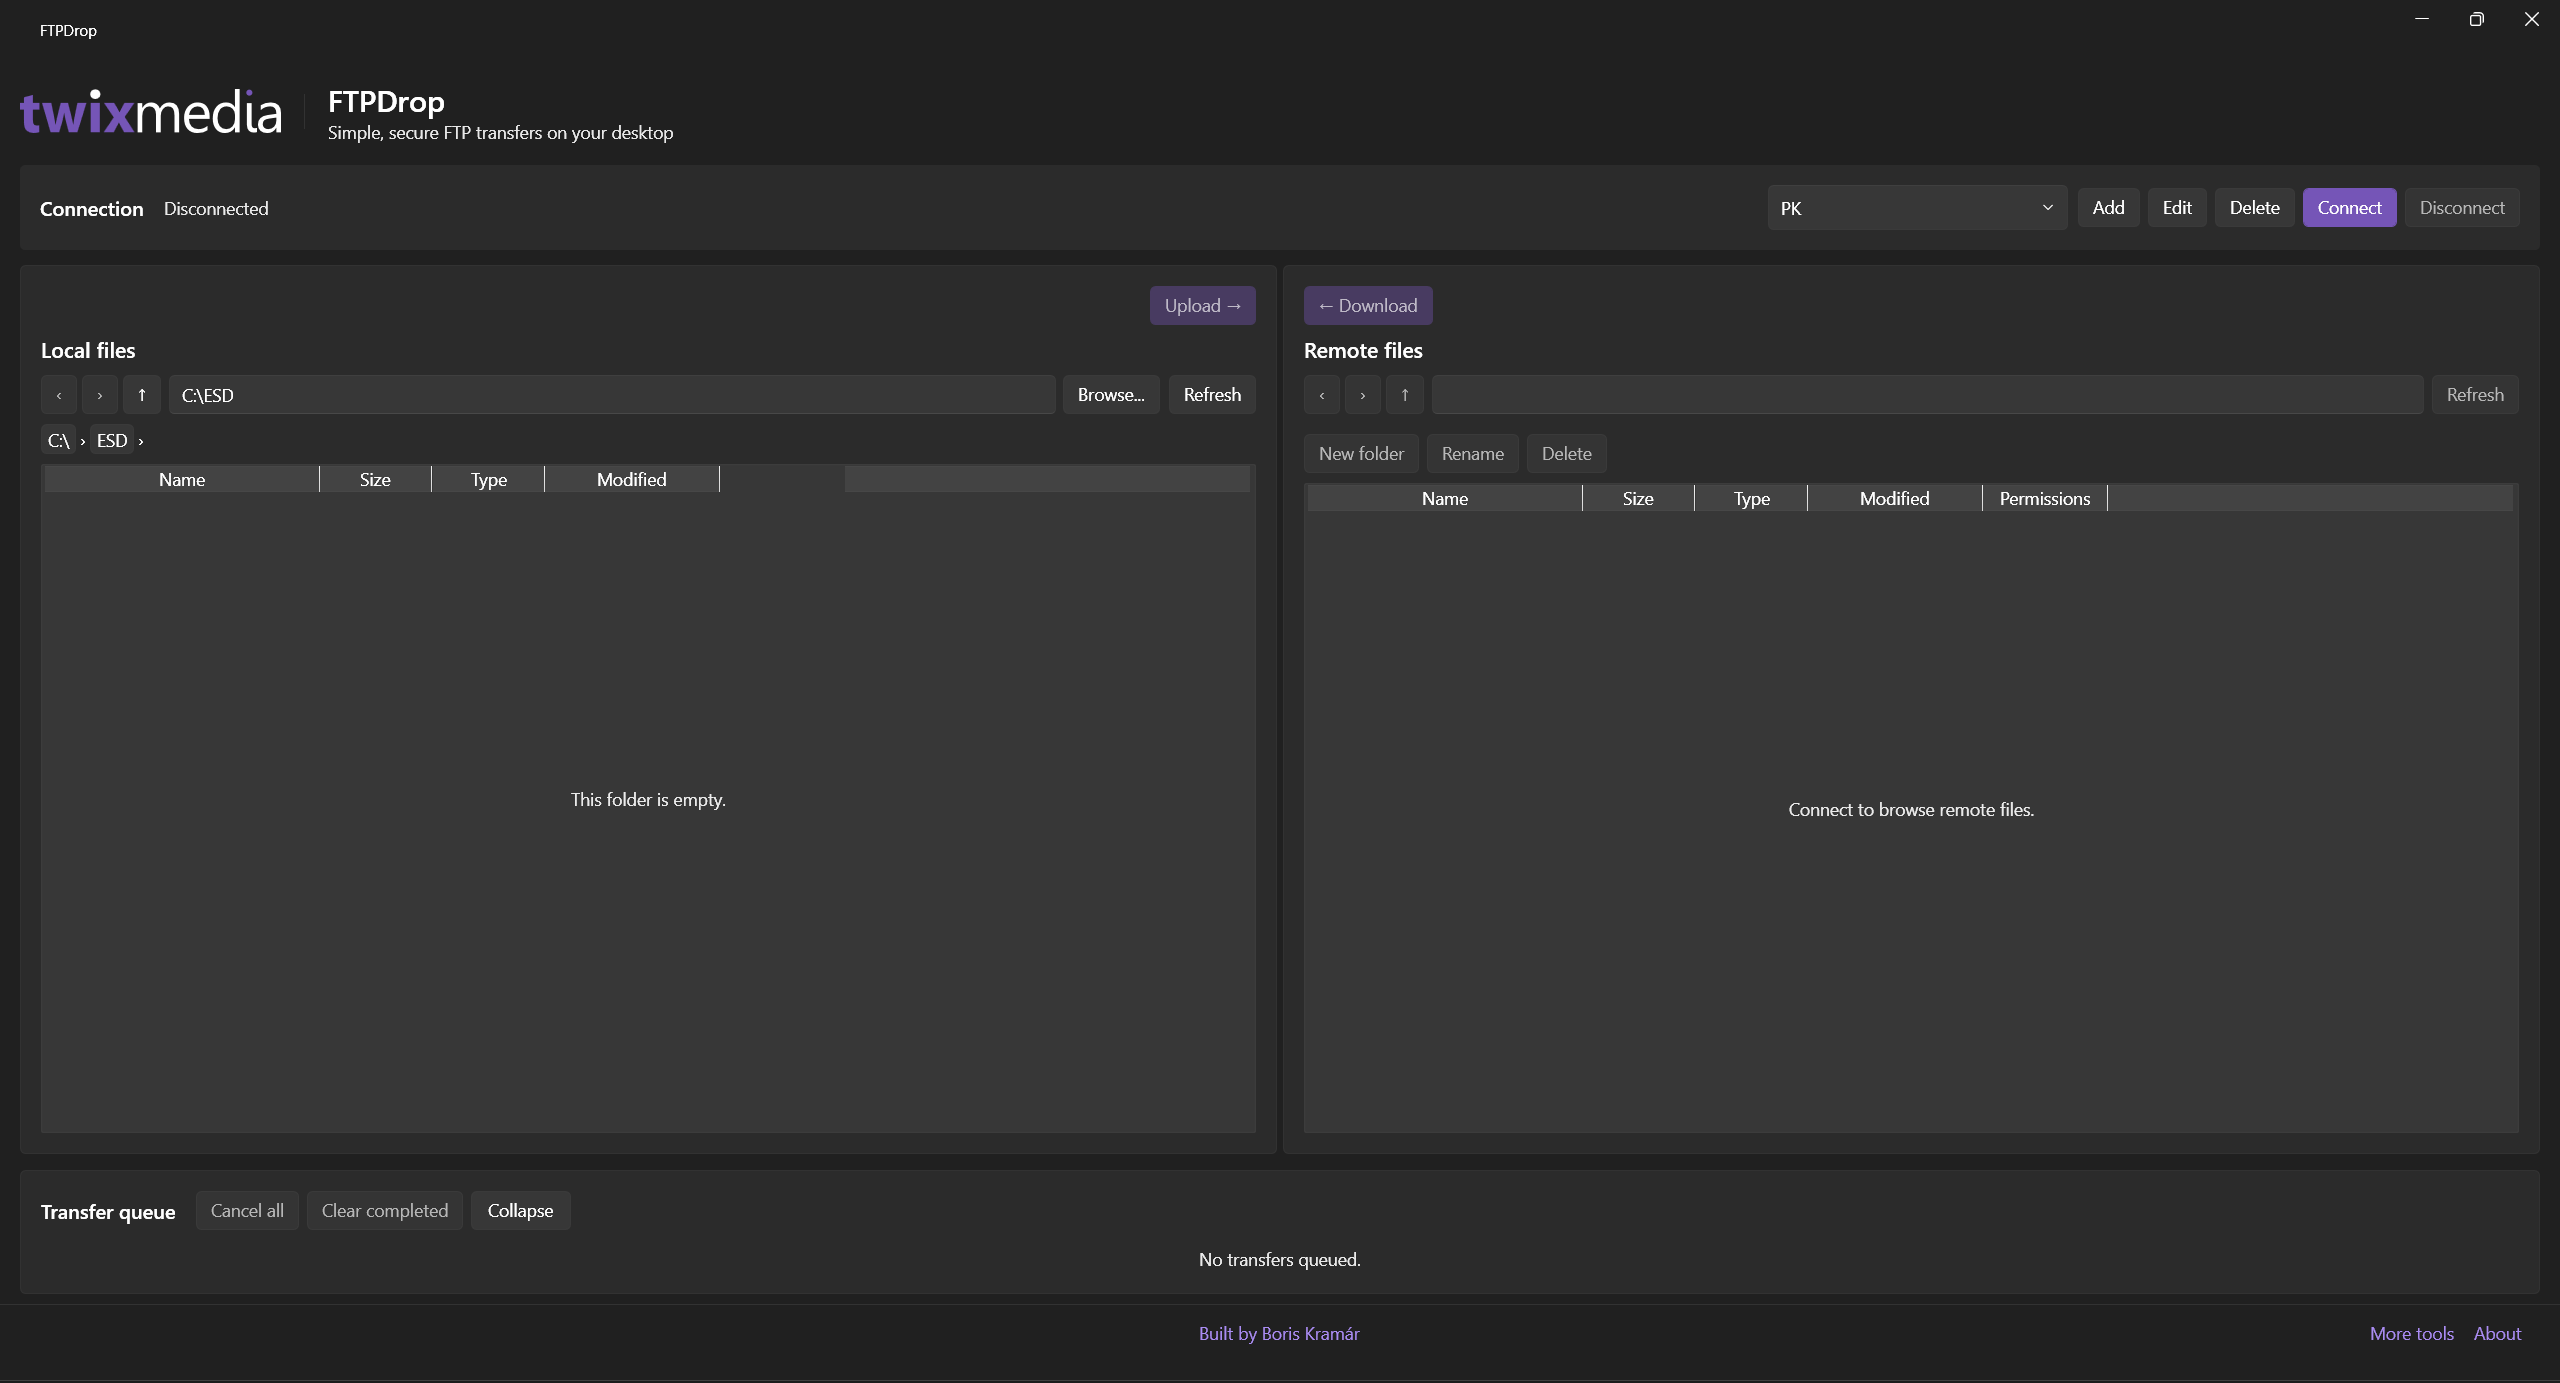
Task: Go forward in remote files navigation
Action: [x=1363, y=395]
